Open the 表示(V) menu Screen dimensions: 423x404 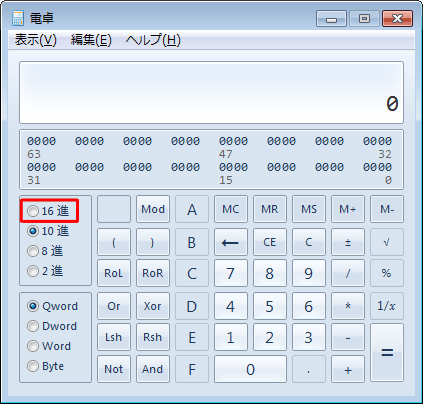click(36, 40)
